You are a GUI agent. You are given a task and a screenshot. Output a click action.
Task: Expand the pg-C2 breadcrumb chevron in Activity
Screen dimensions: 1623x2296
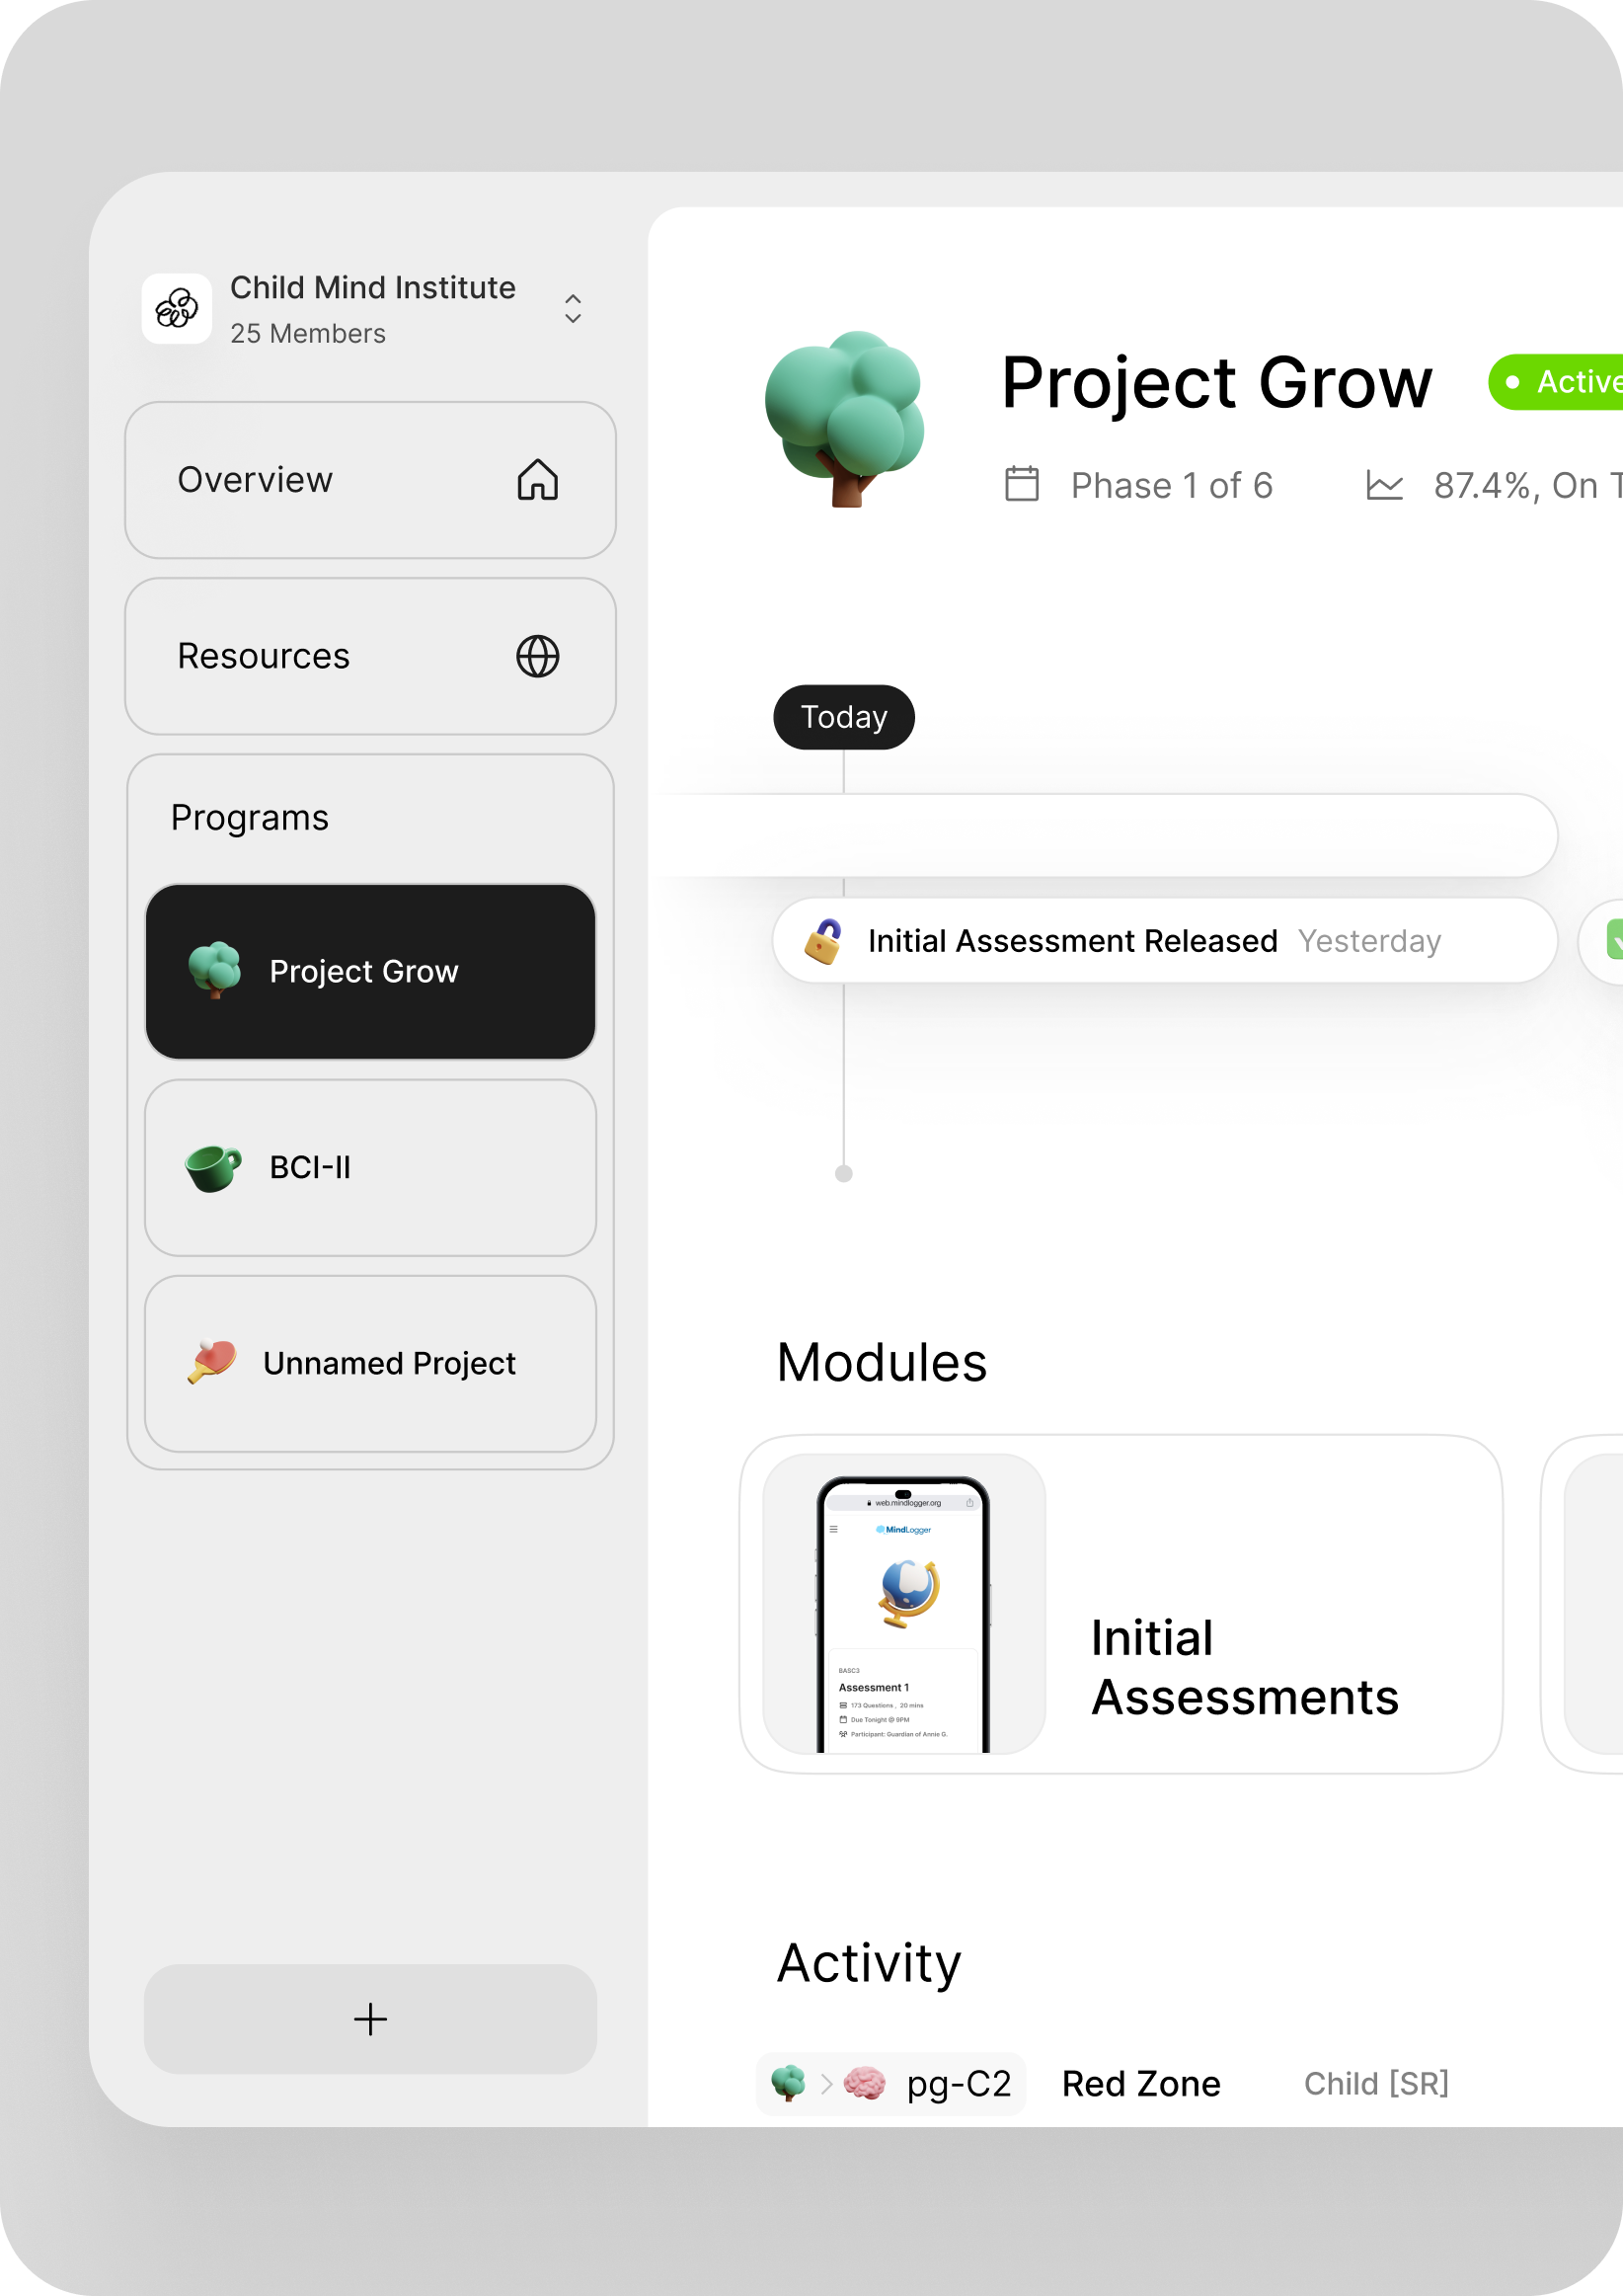(826, 2084)
